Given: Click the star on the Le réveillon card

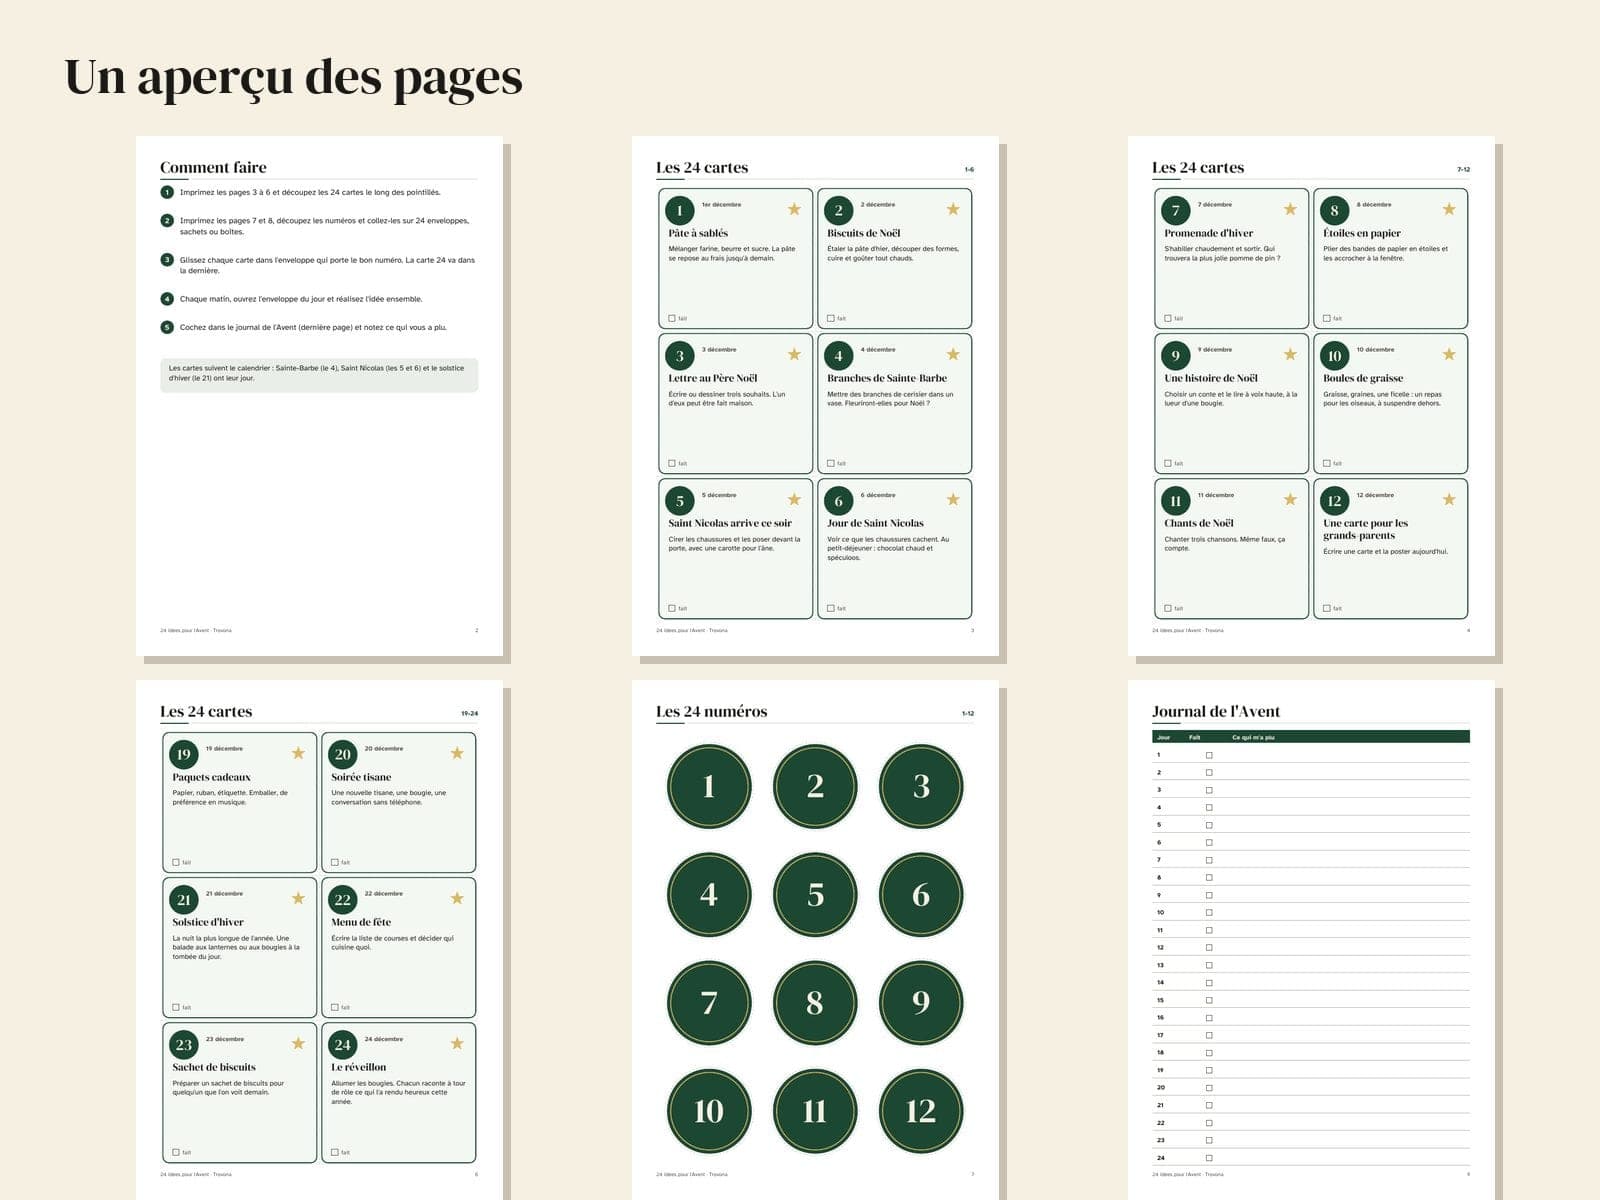Looking at the screenshot, I should pyautogui.click(x=457, y=1043).
